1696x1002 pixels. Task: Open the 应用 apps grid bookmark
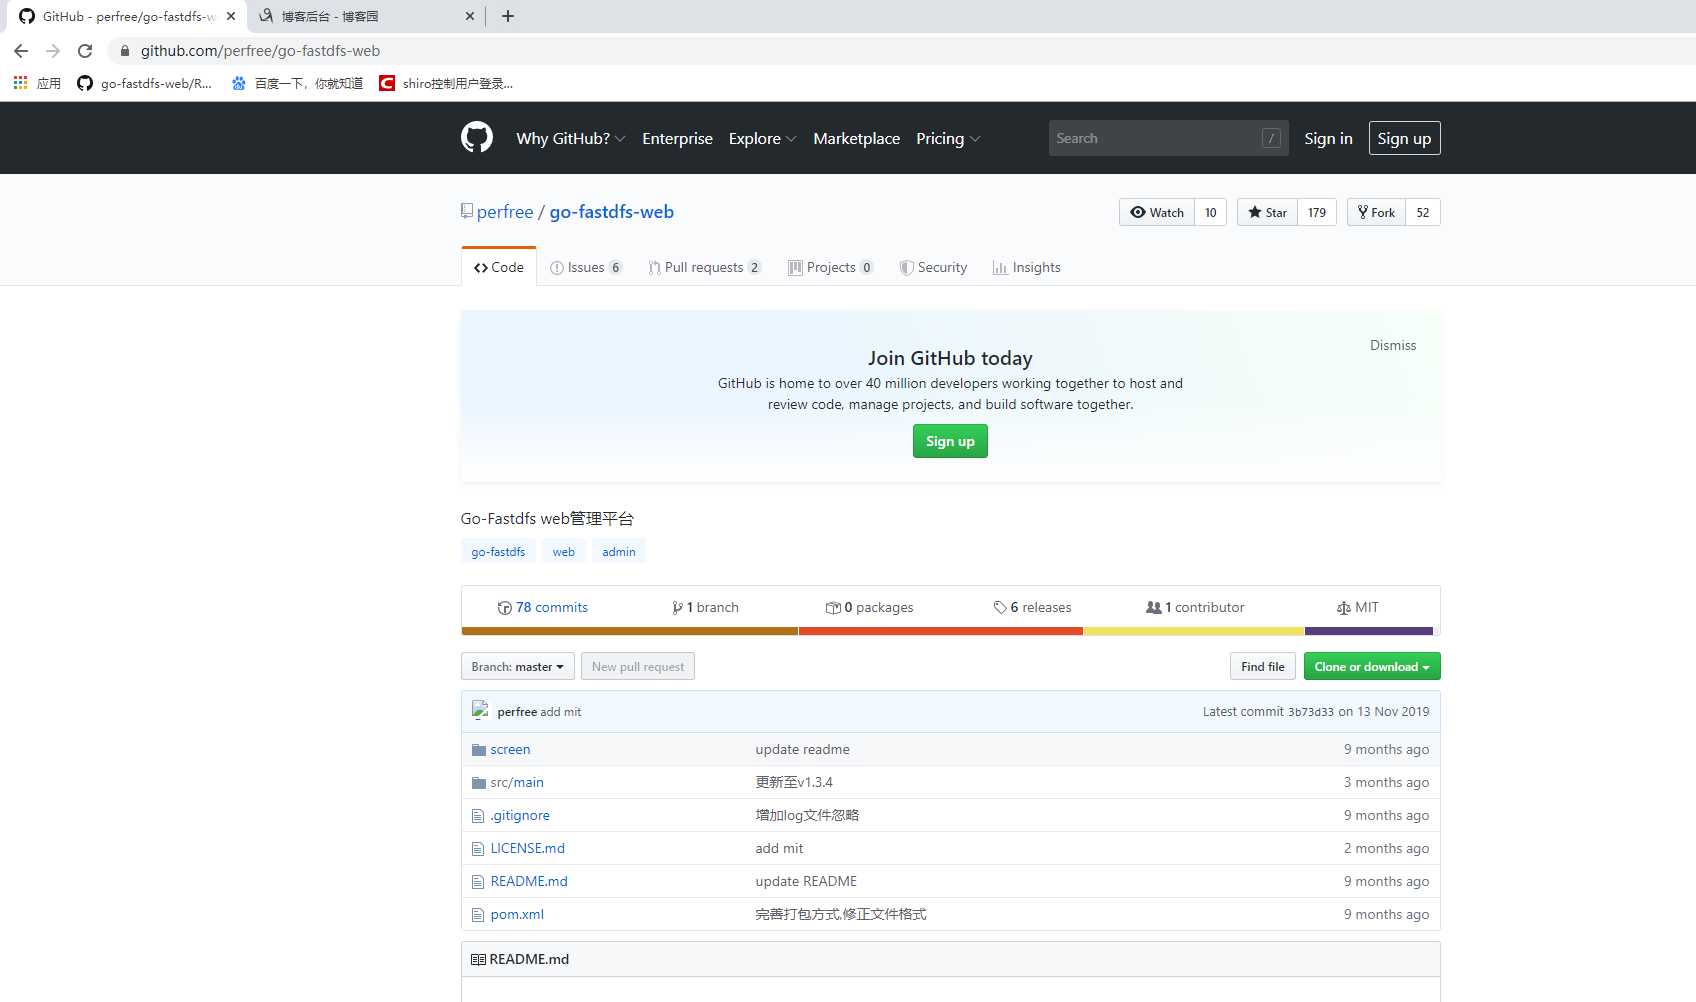[37, 83]
